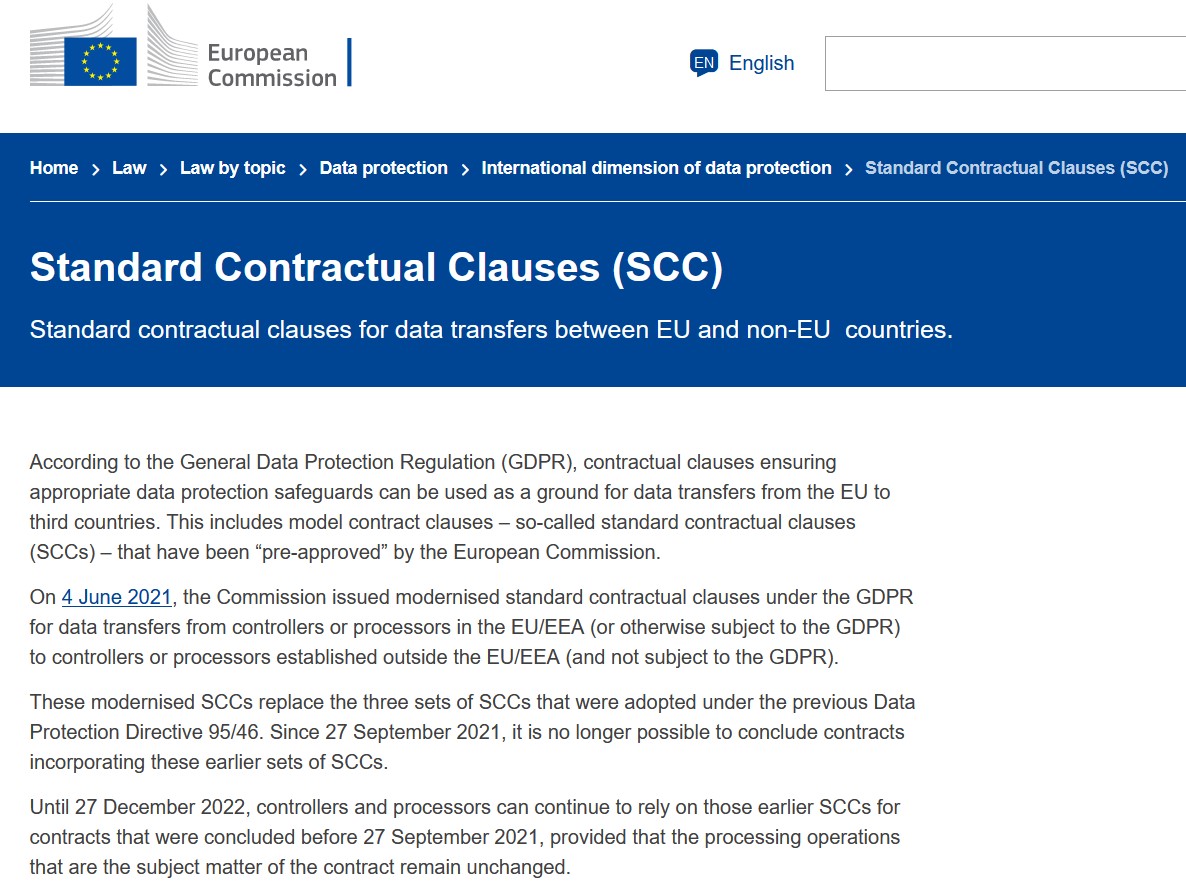Open the Law breadcrumb link
The width and height of the screenshot is (1186, 896).
click(x=129, y=168)
